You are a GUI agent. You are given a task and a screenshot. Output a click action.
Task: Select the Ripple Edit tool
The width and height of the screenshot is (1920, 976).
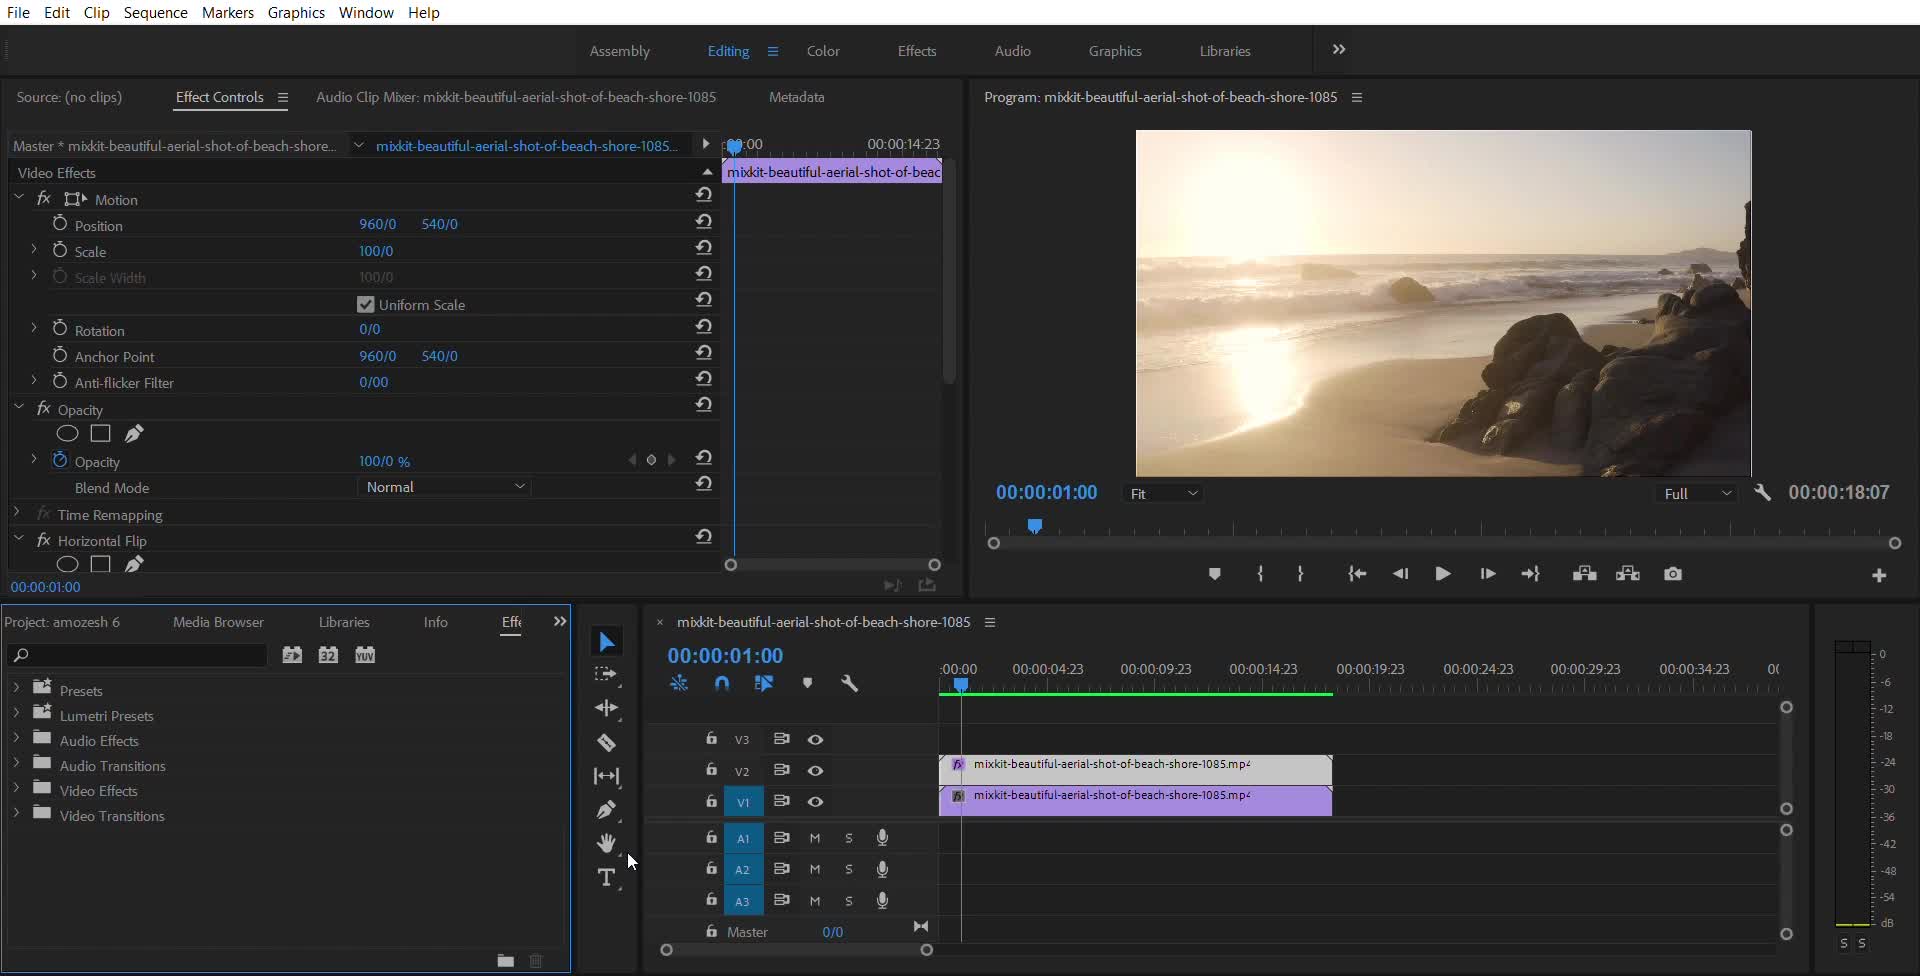coord(606,708)
